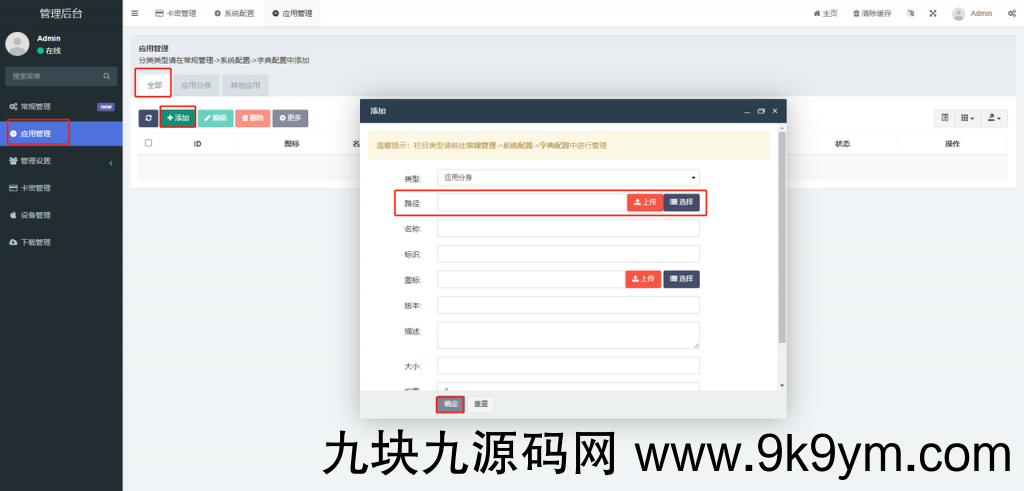
Task: Open 常规管理 in the sidebar
Action: [x=61, y=106]
